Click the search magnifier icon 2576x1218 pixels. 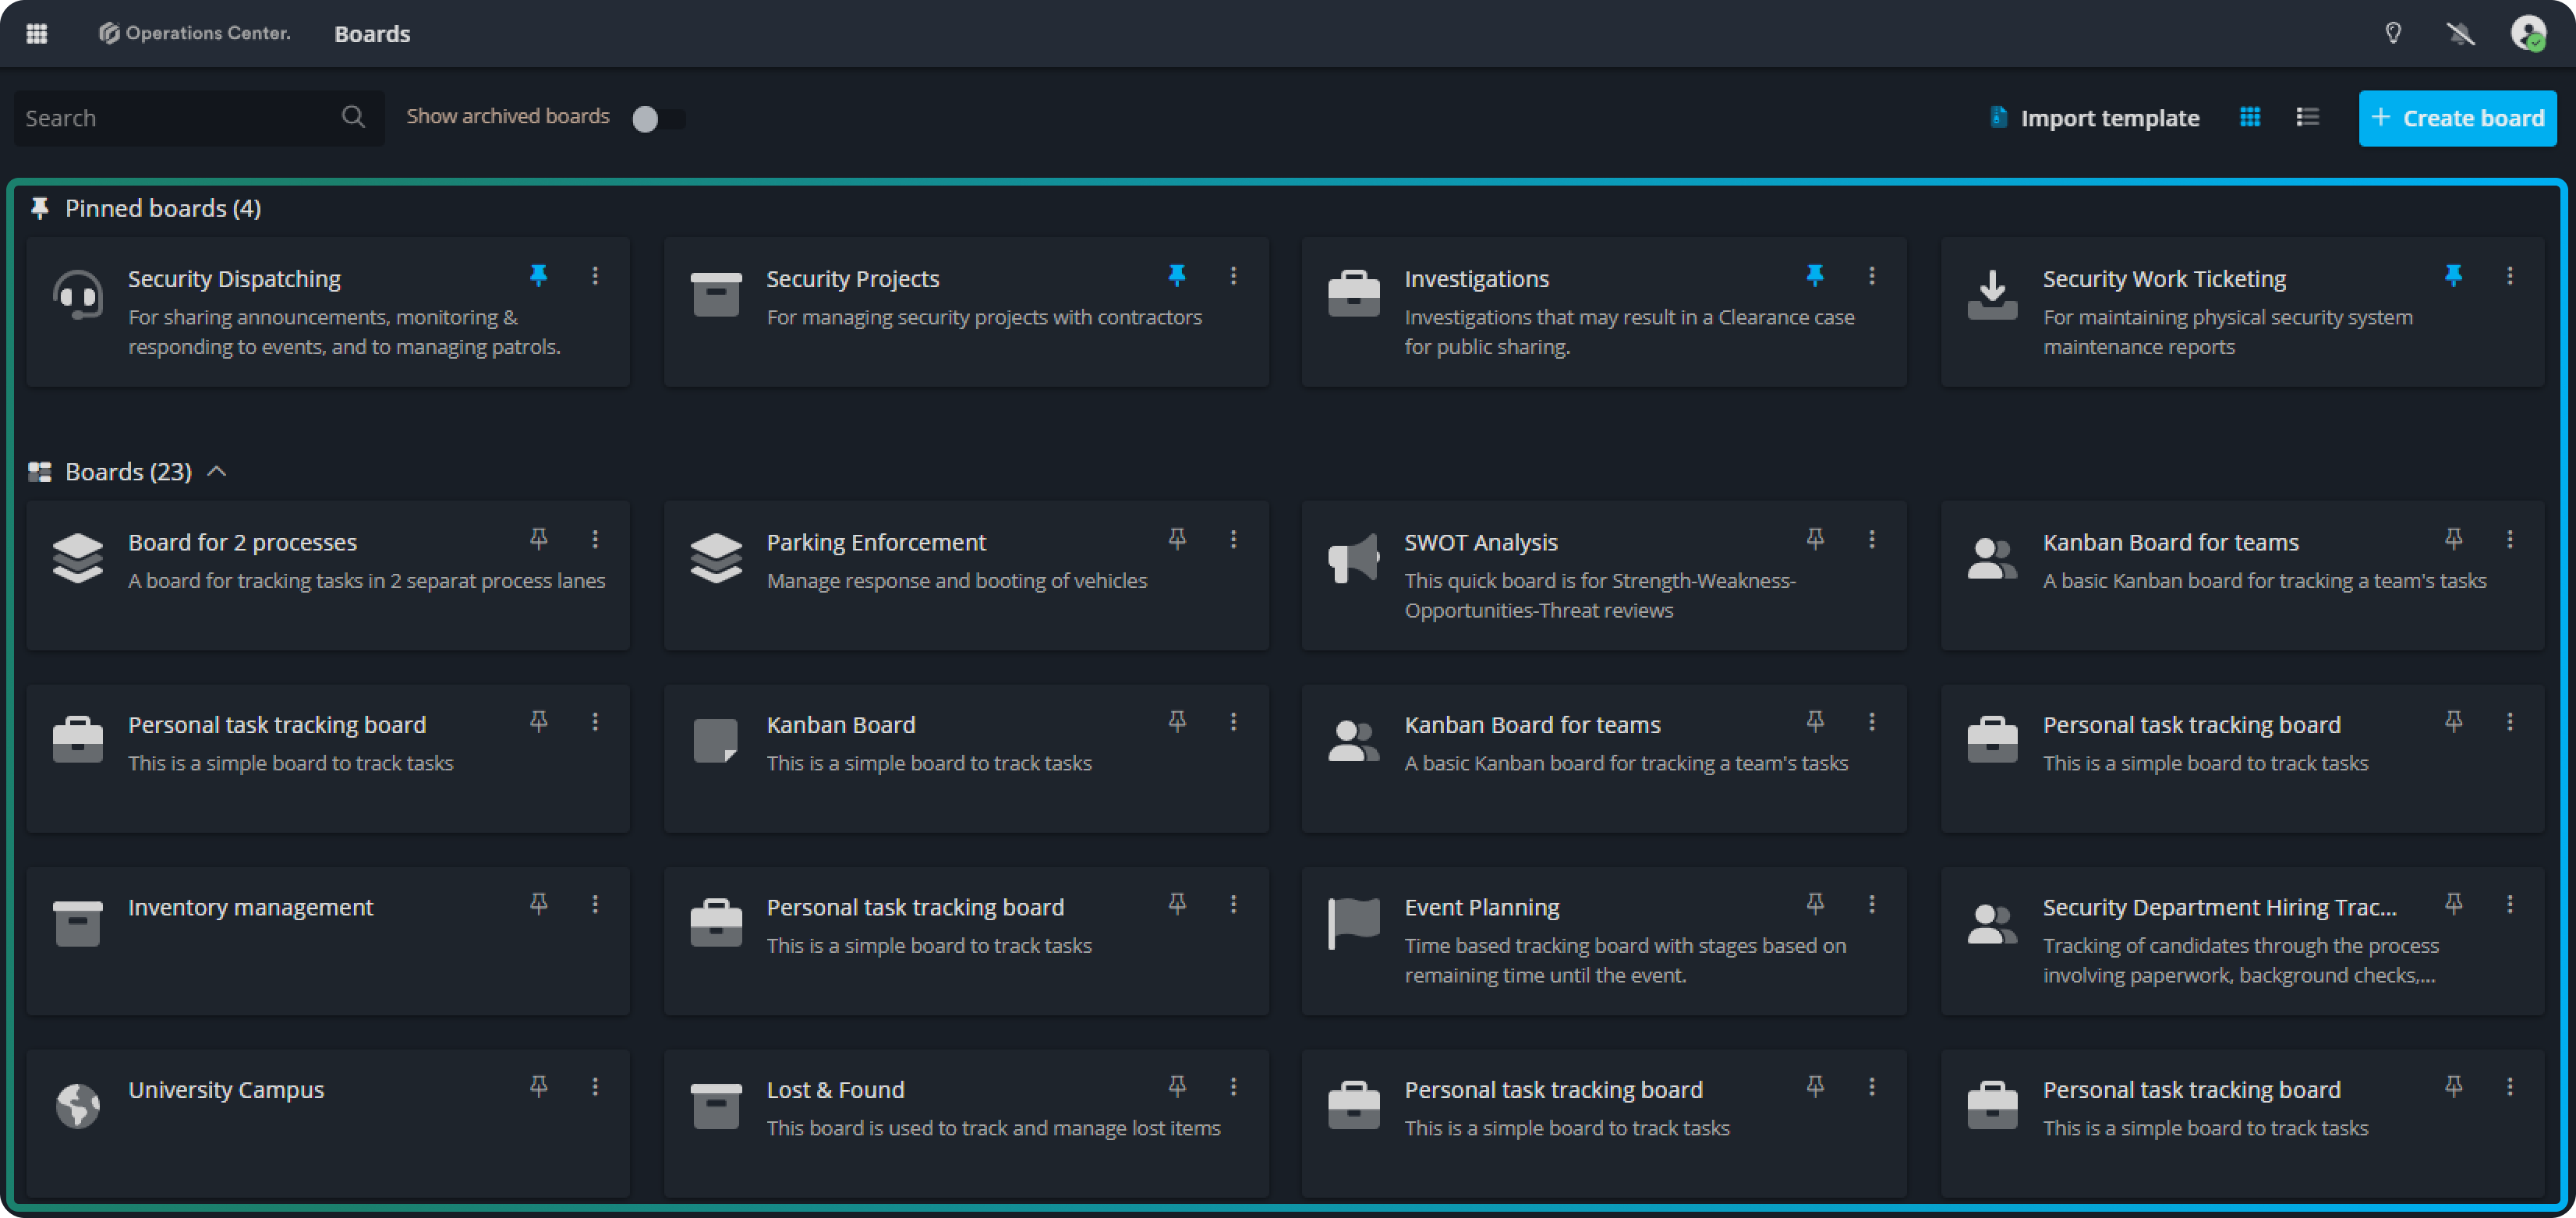point(353,117)
